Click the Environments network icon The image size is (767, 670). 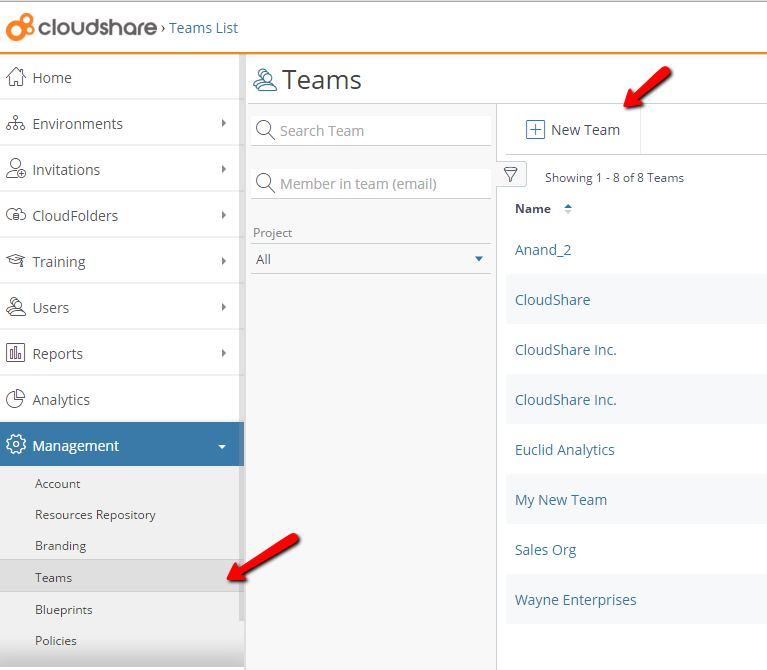point(16,123)
